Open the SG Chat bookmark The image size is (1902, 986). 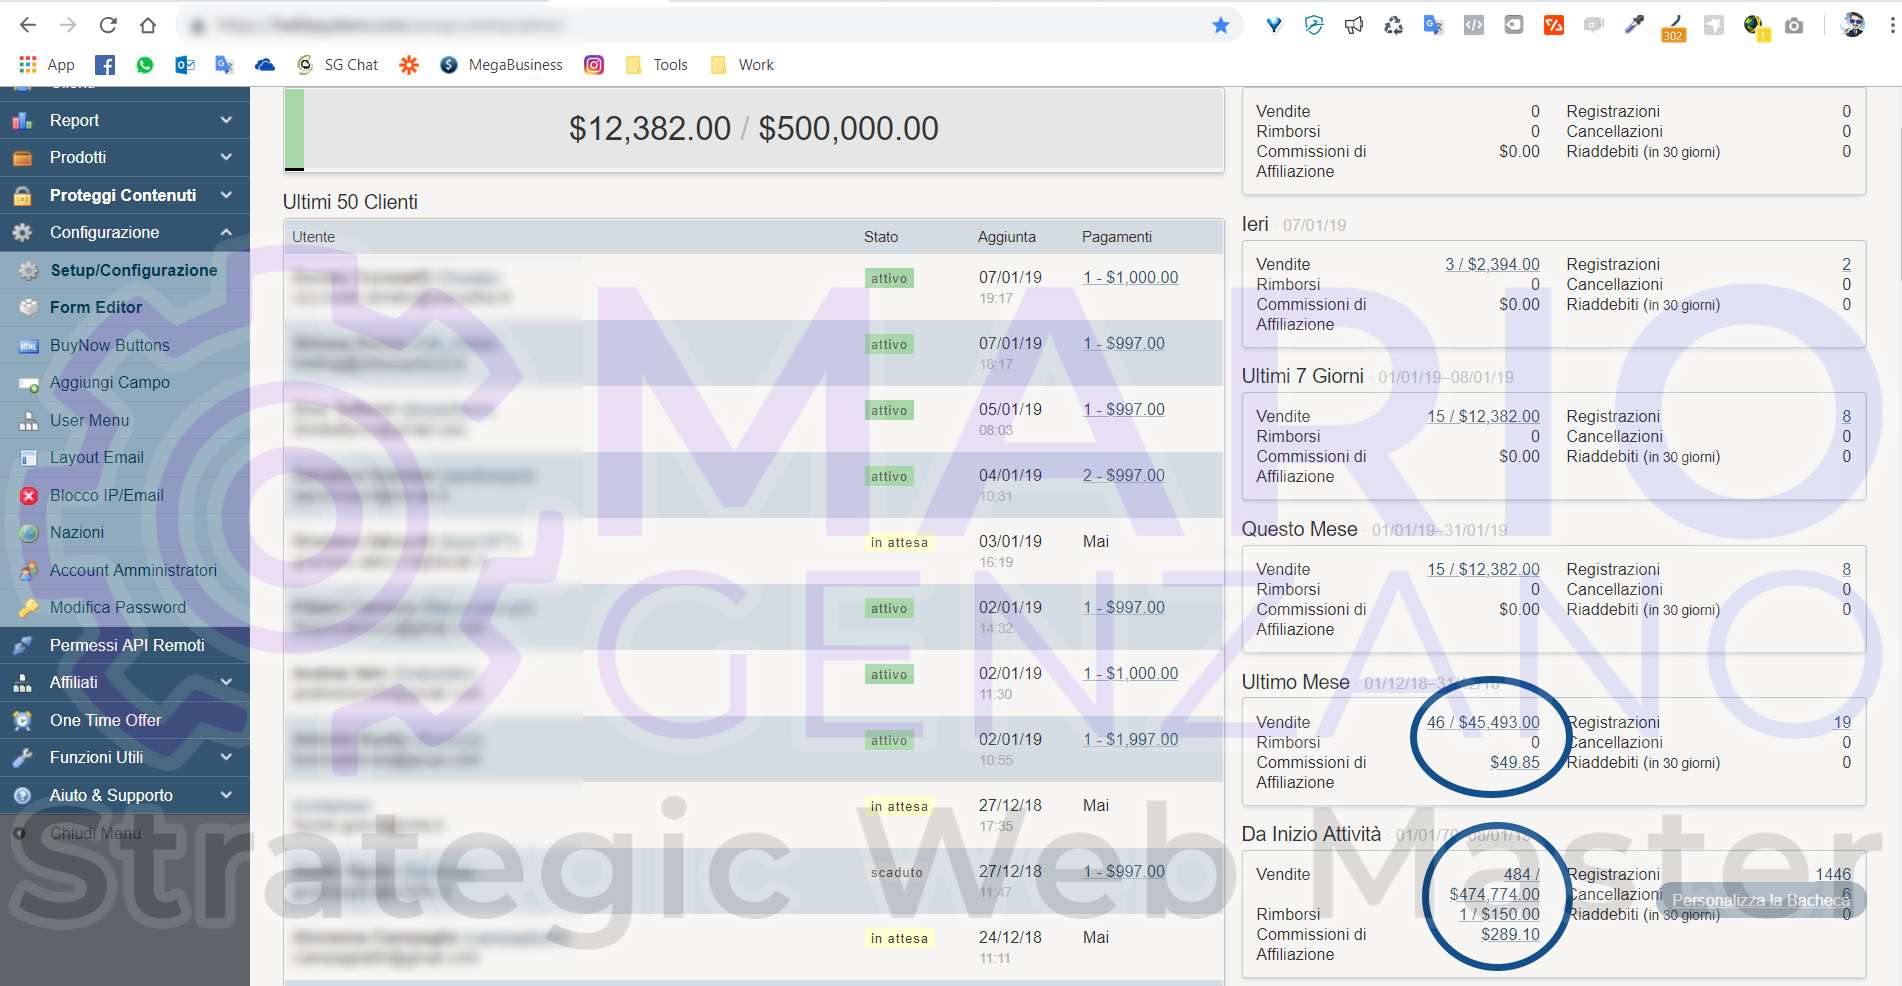[338, 65]
